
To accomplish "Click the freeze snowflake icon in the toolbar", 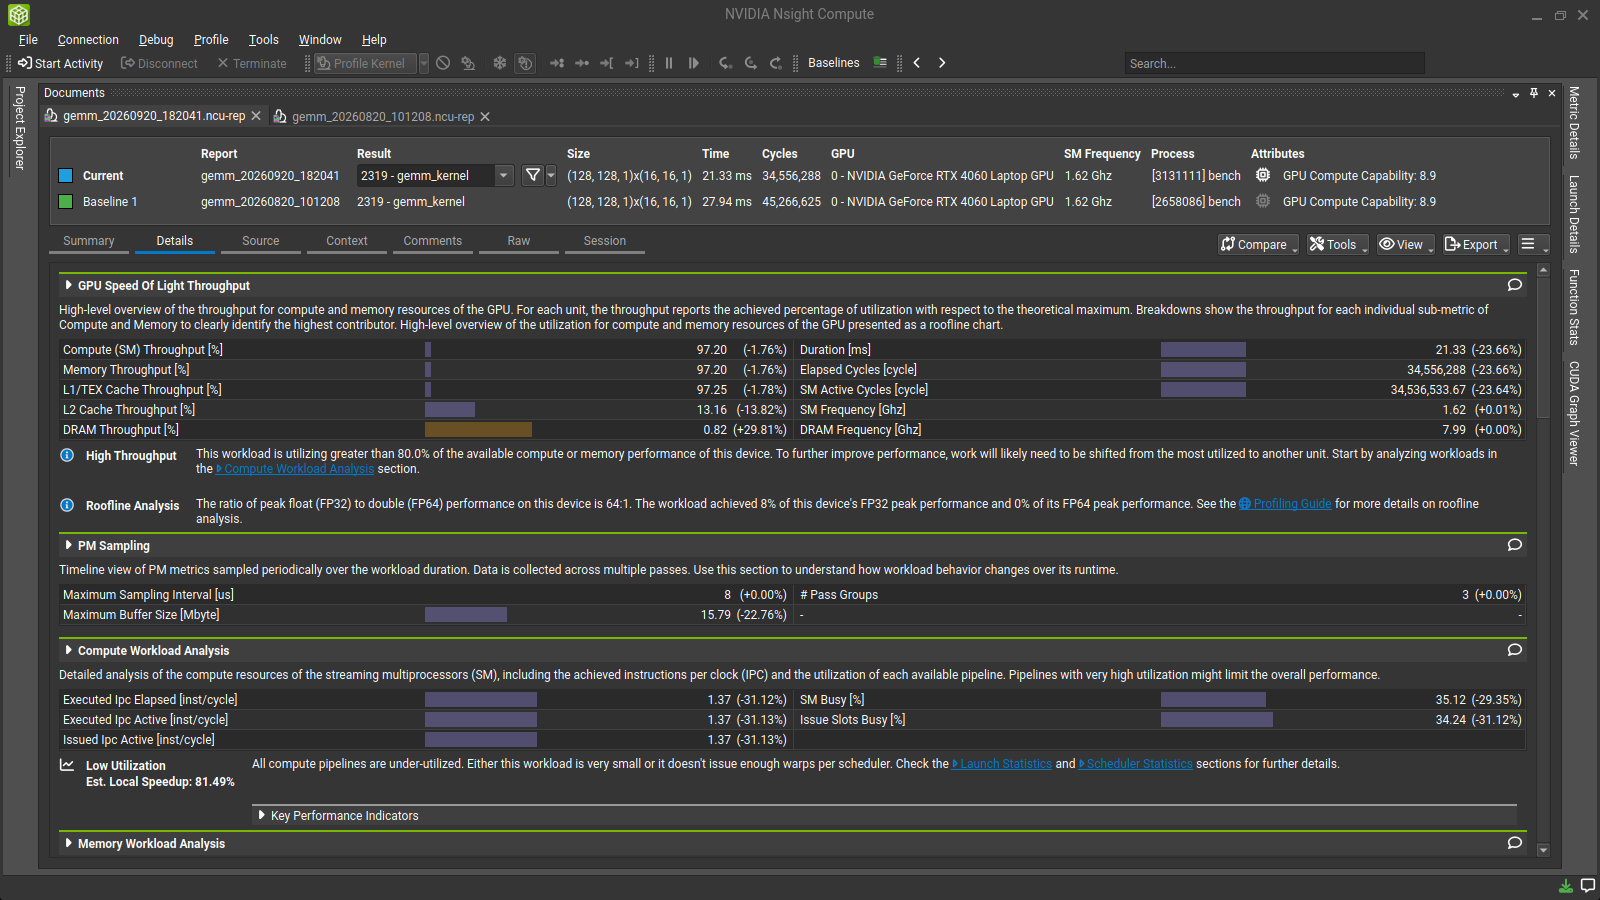I will (499, 63).
